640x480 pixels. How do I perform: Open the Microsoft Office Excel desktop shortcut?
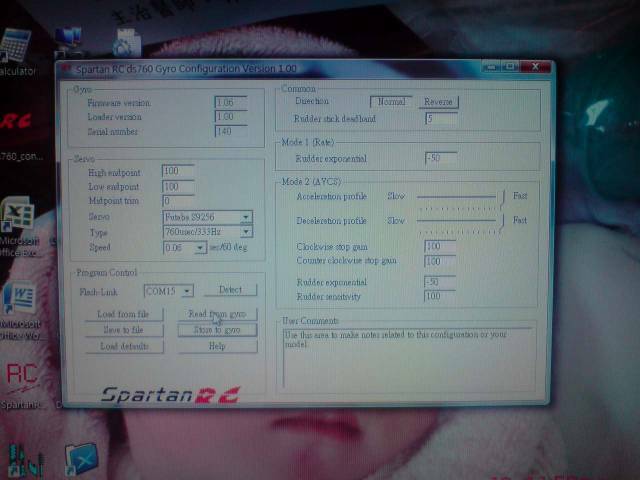click(18, 227)
